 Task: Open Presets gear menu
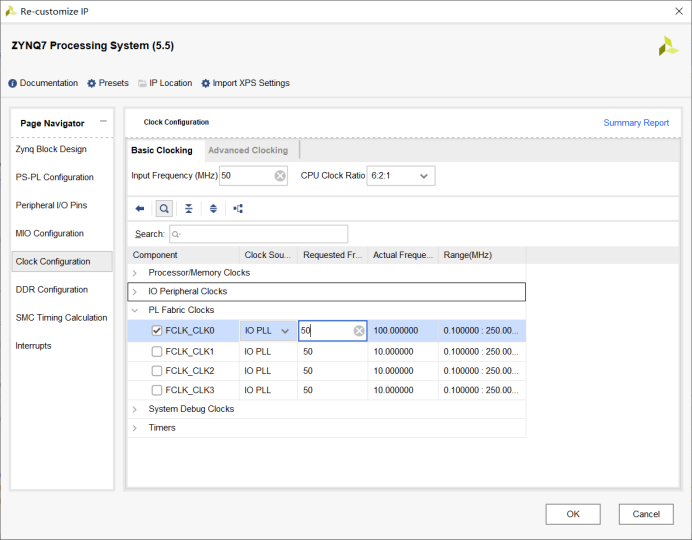click(x=108, y=83)
